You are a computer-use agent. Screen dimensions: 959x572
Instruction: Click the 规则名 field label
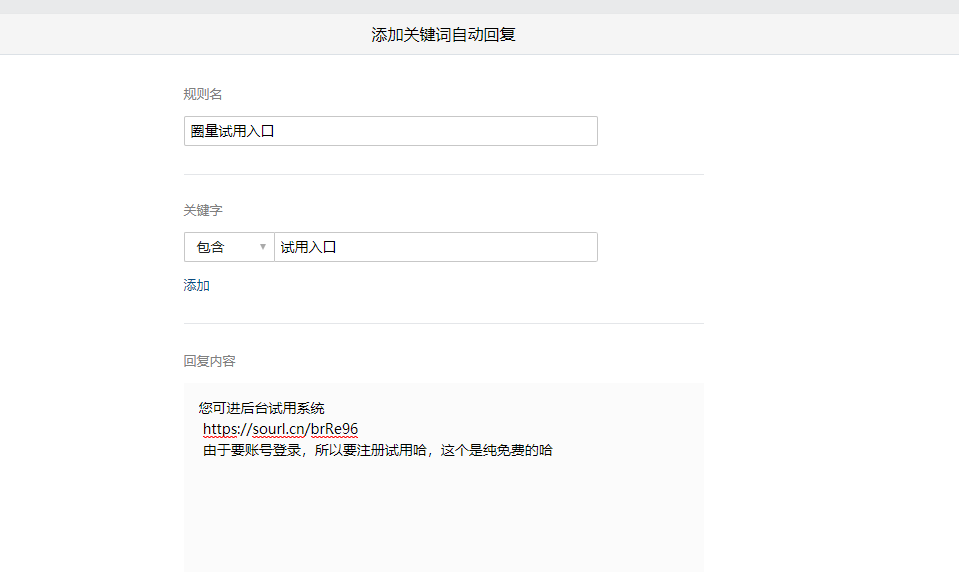coord(203,94)
